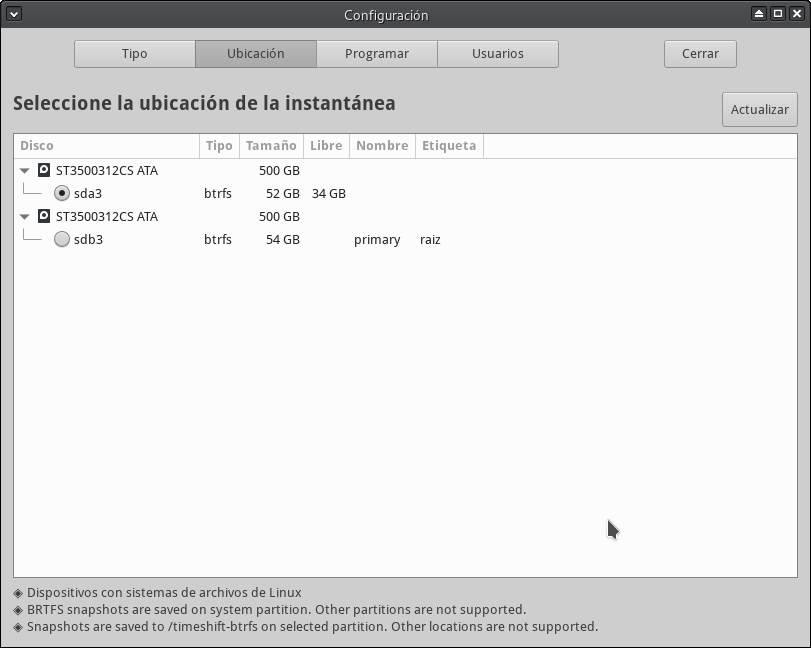Sort by the Disco column header
This screenshot has height=648, width=811.
click(106, 146)
